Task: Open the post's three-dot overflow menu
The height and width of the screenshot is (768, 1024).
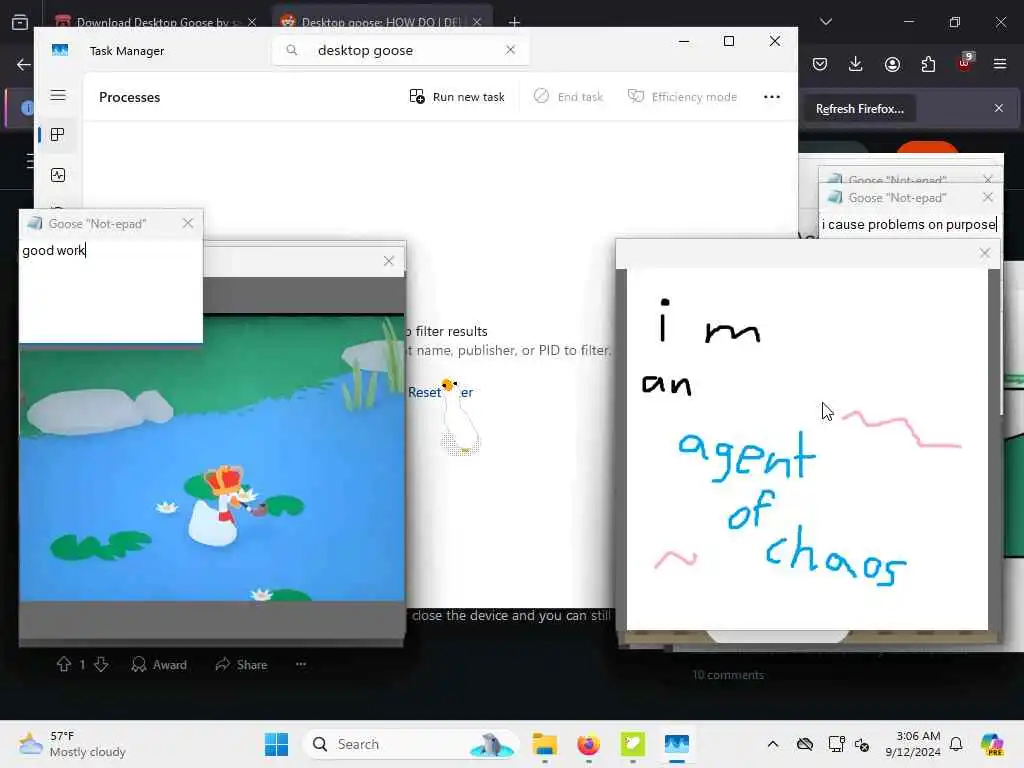Action: point(300,664)
